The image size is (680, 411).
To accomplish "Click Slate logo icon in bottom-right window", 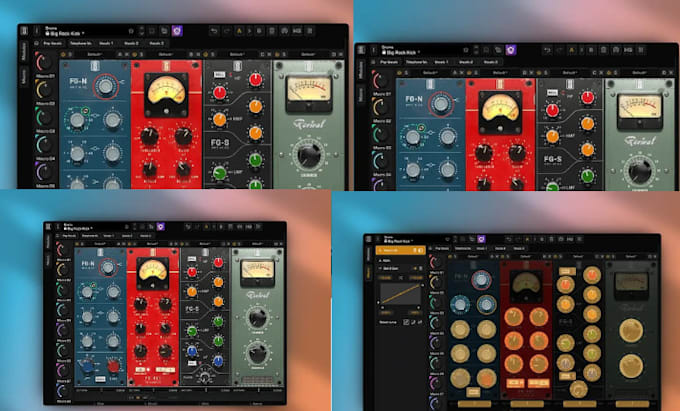I will coord(369,239).
